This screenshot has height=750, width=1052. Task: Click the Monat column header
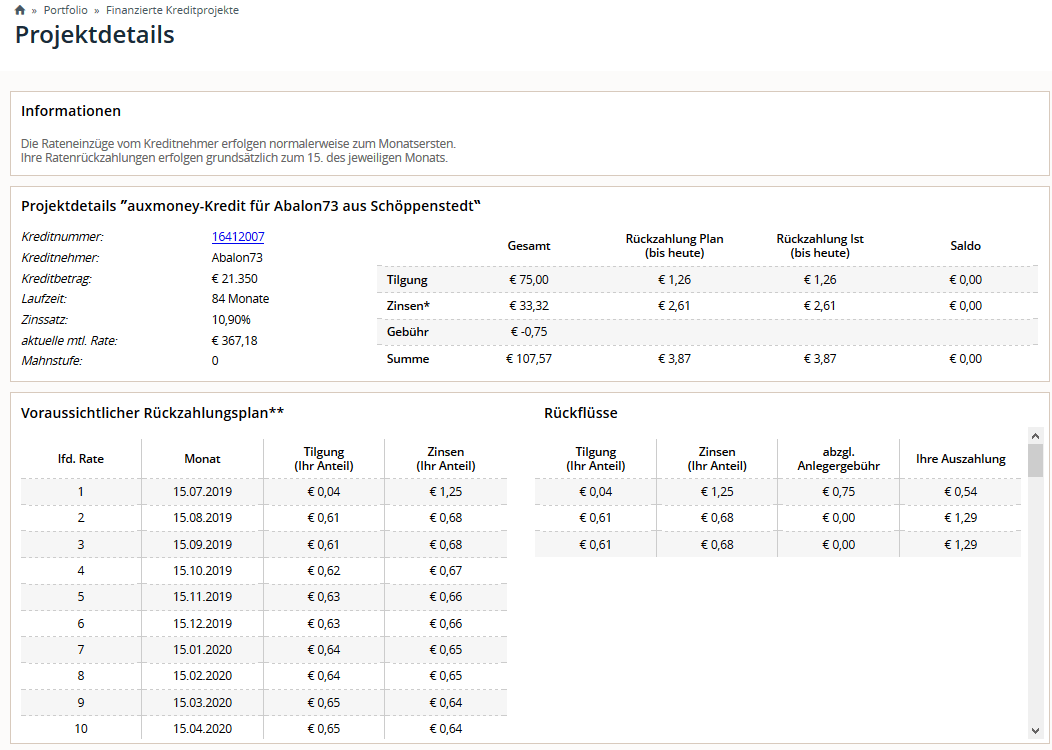coord(203,459)
